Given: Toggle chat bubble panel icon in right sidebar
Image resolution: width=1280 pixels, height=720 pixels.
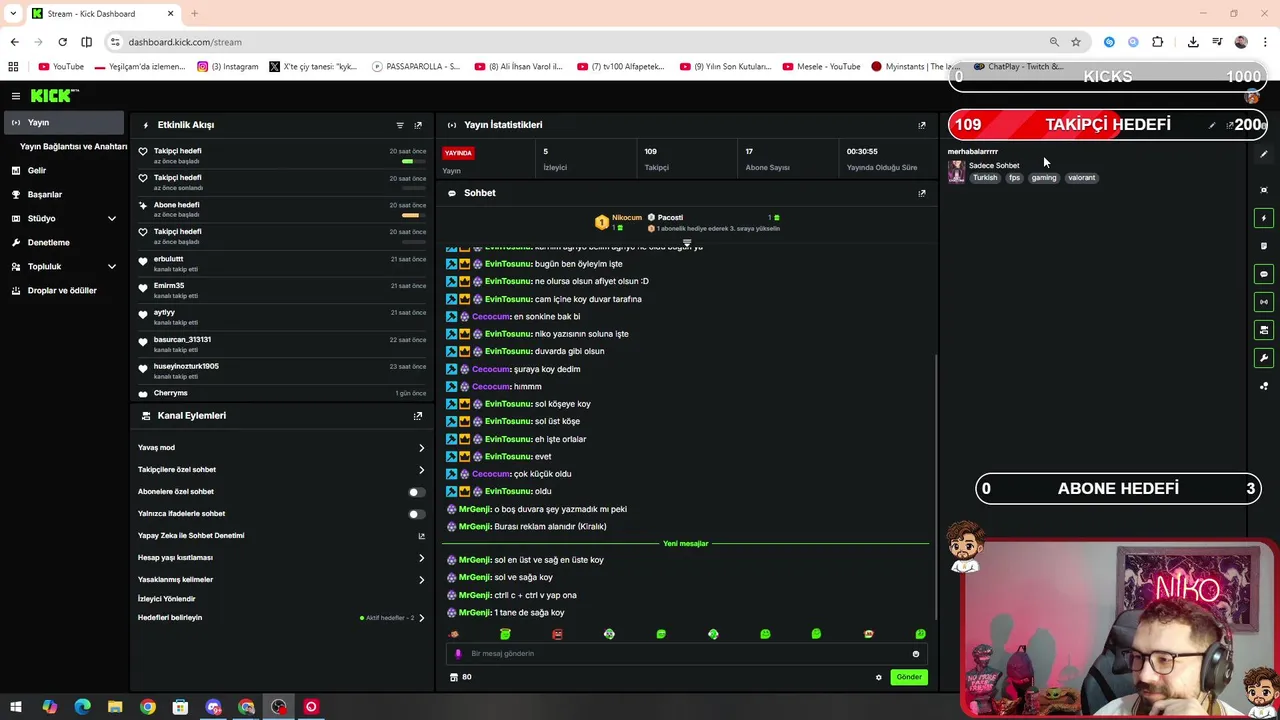Looking at the screenshot, I should tap(1264, 274).
